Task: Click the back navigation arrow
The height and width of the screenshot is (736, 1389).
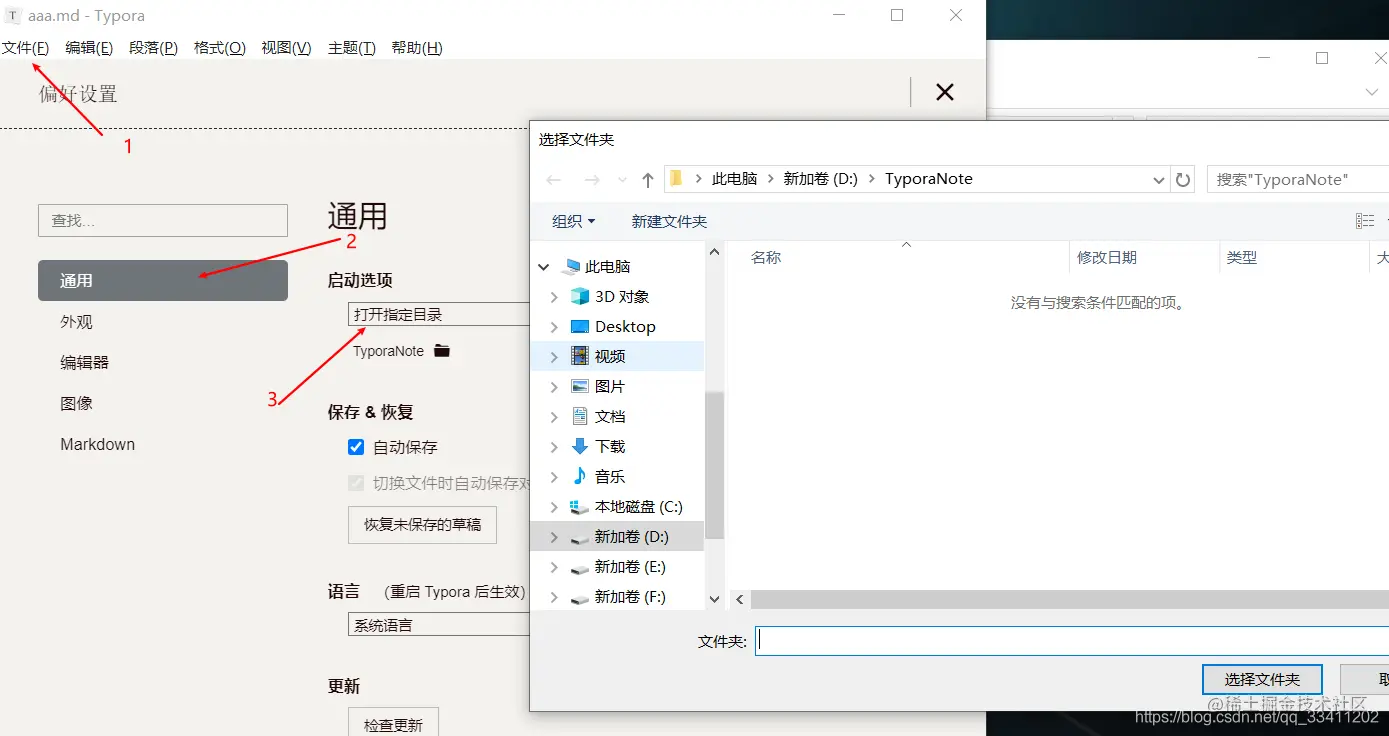Action: (x=553, y=178)
